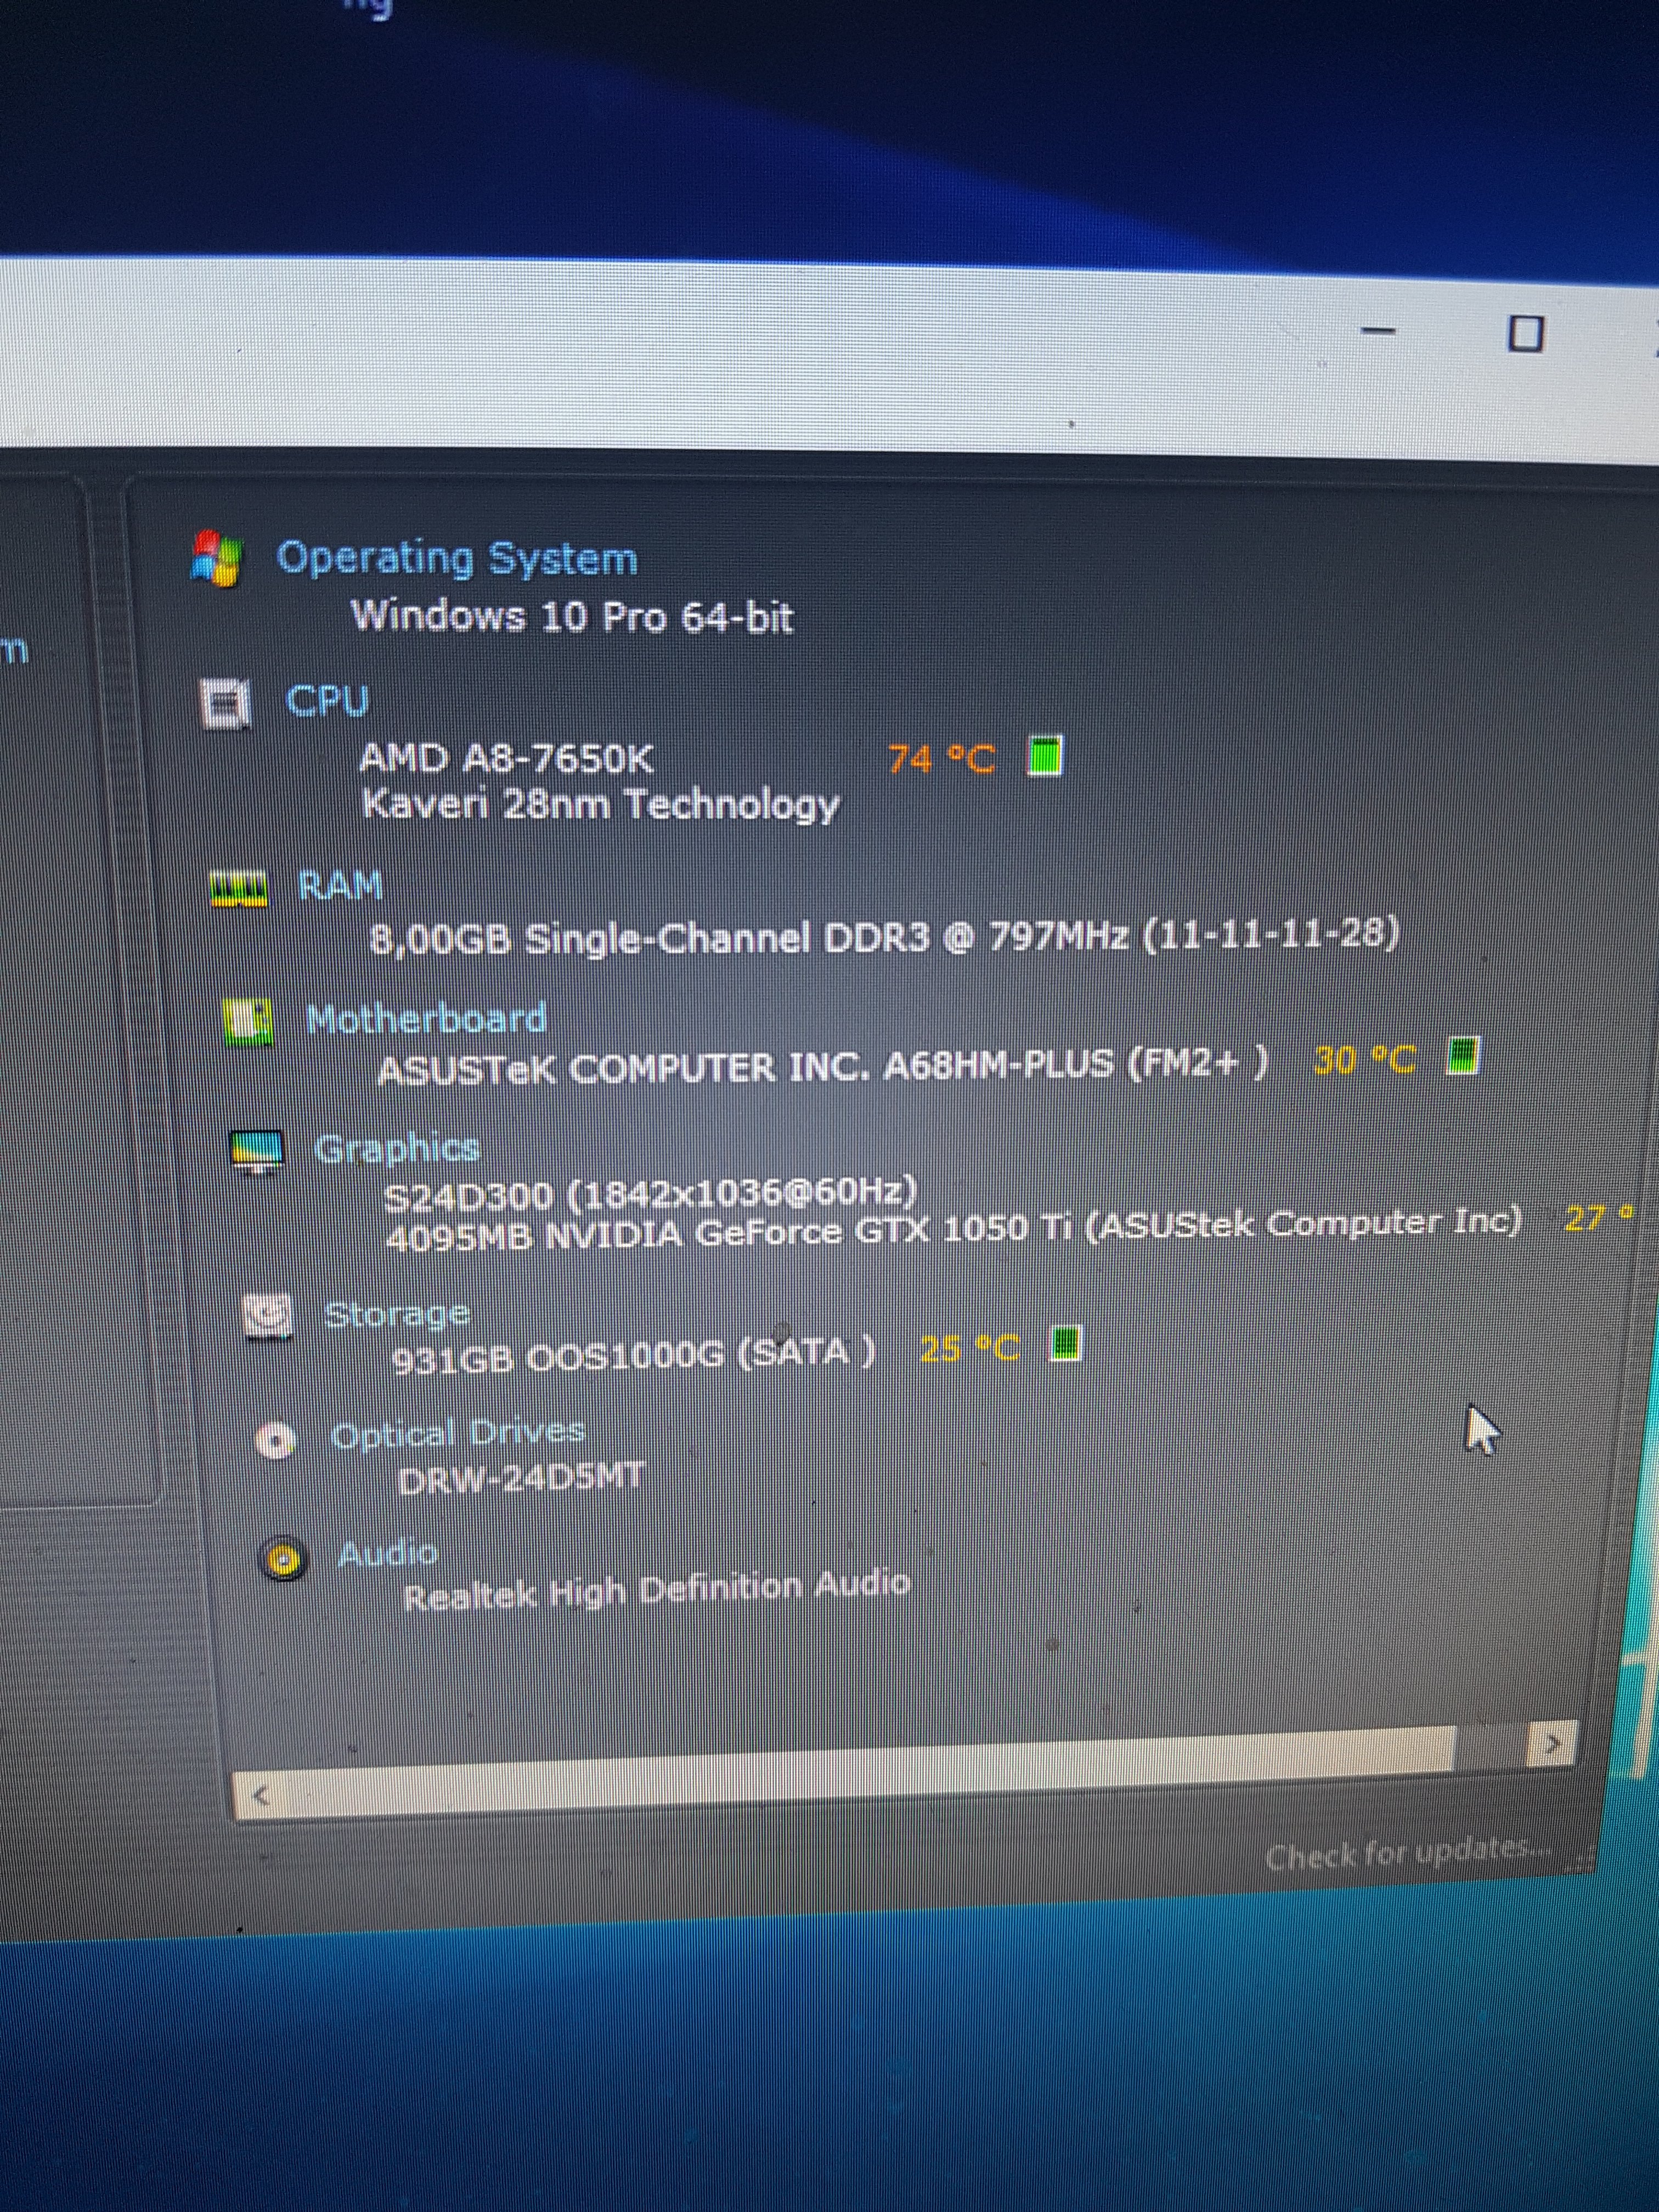The height and width of the screenshot is (2212, 1659).
Task: Open the Storage section heading
Action: point(397,1314)
